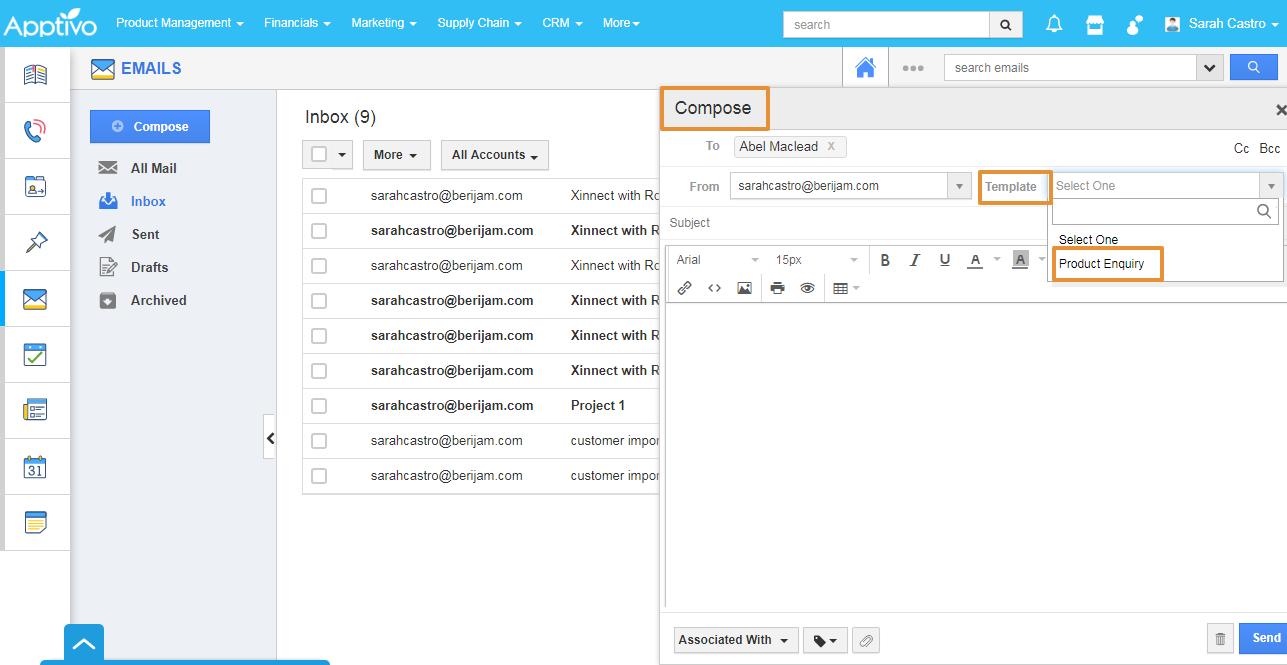Select the Product Enquiry template option
This screenshot has width=1287, height=665.
[1102, 264]
